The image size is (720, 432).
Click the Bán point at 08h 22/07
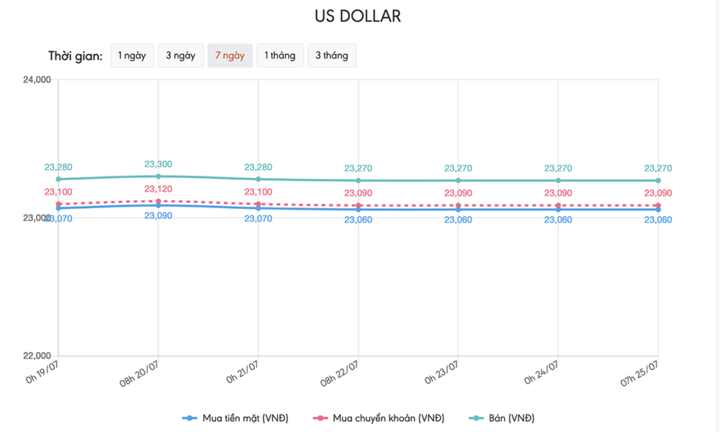point(358,180)
